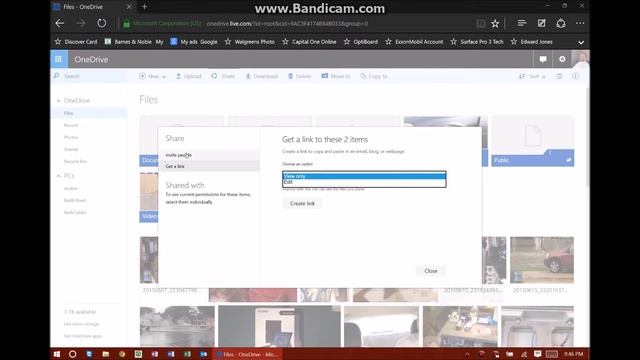
Task: Open OptiBoard favorite
Action: coord(360,42)
